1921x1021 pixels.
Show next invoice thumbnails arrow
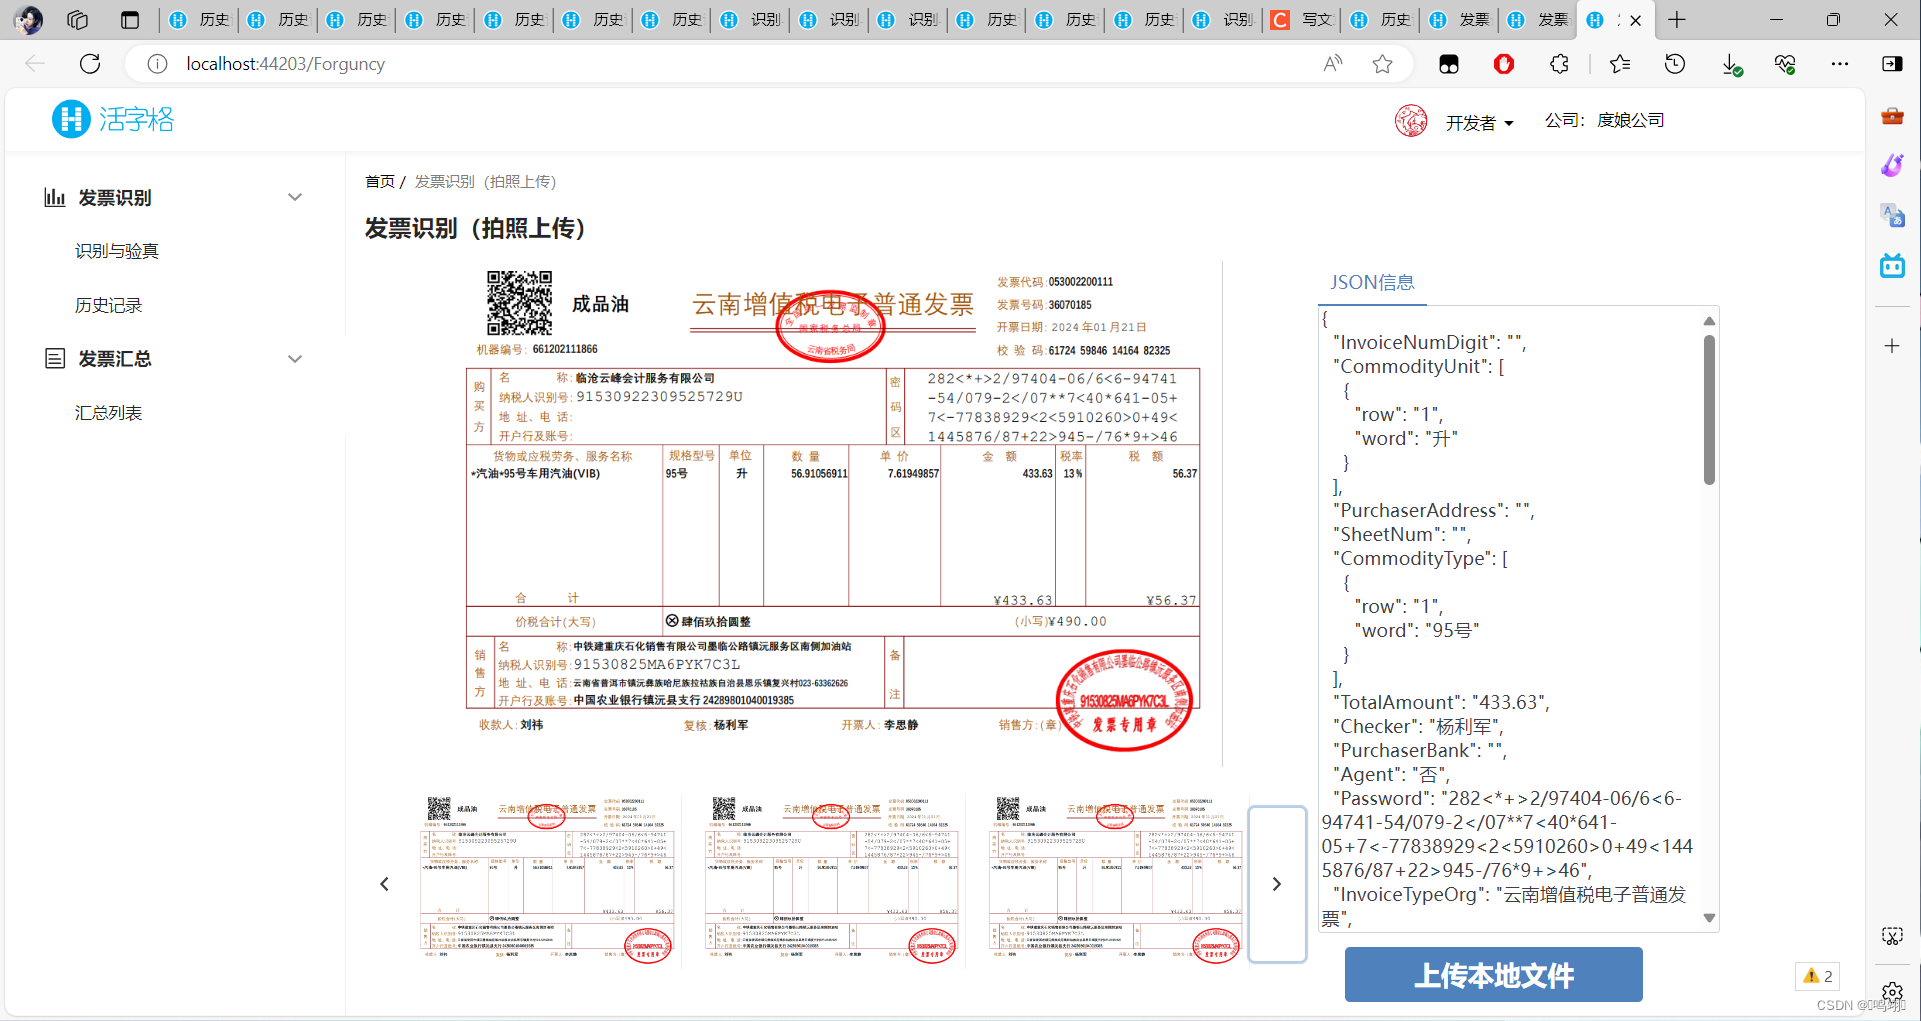[x=1277, y=884]
